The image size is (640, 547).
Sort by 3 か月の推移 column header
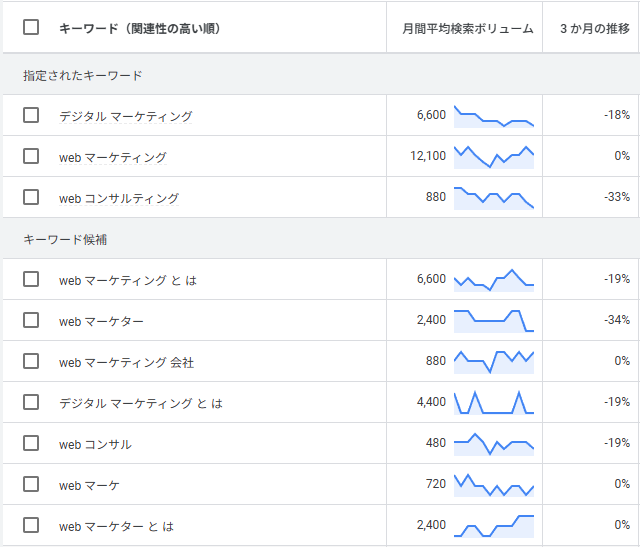(595, 29)
